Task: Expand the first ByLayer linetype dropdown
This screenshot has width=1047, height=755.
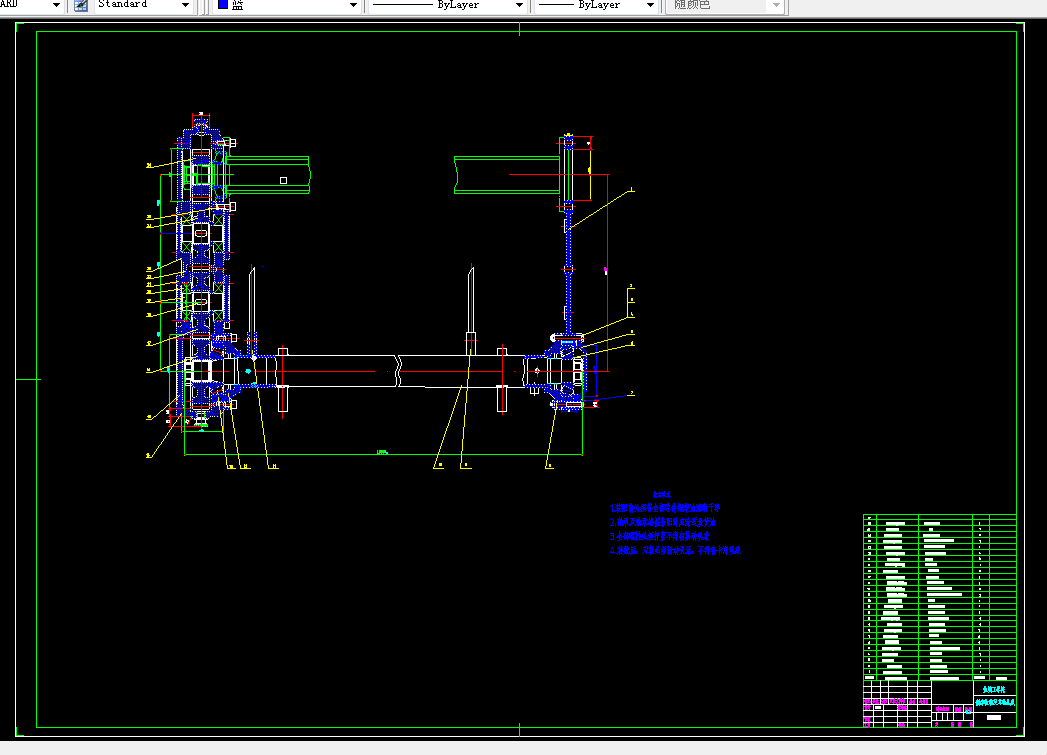Action: click(519, 5)
